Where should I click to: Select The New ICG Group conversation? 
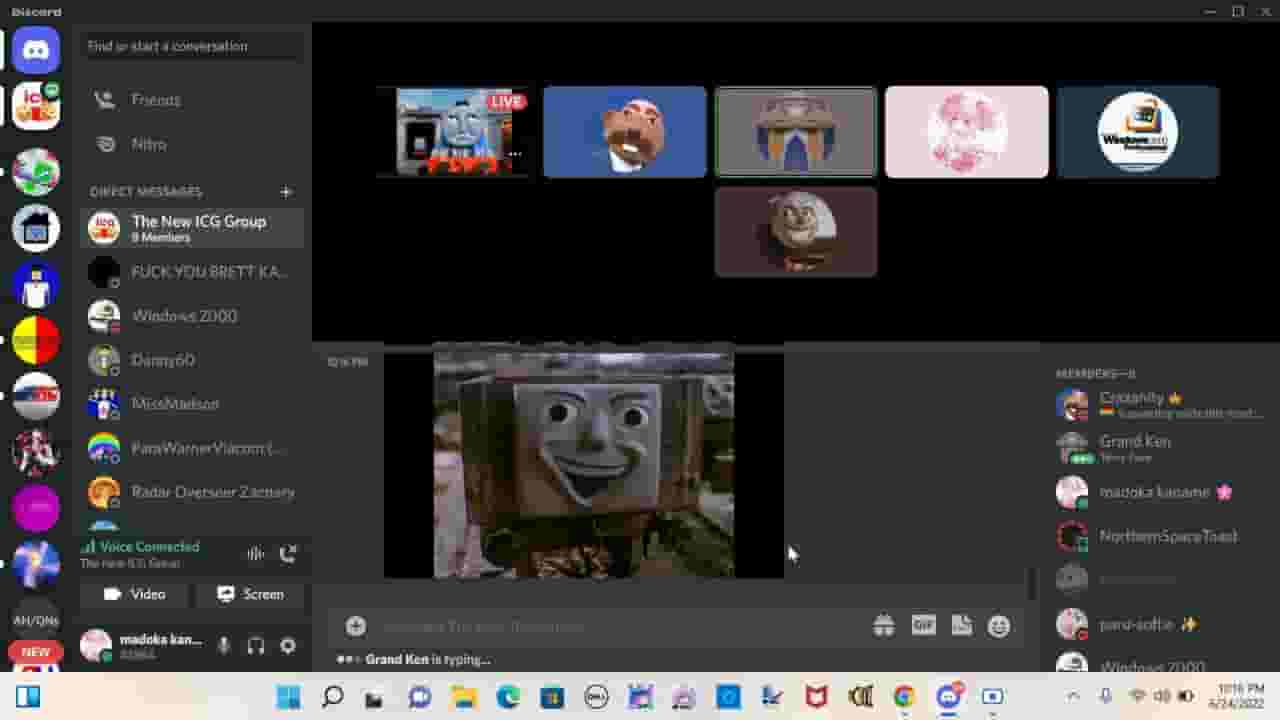click(x=191, y=228)
